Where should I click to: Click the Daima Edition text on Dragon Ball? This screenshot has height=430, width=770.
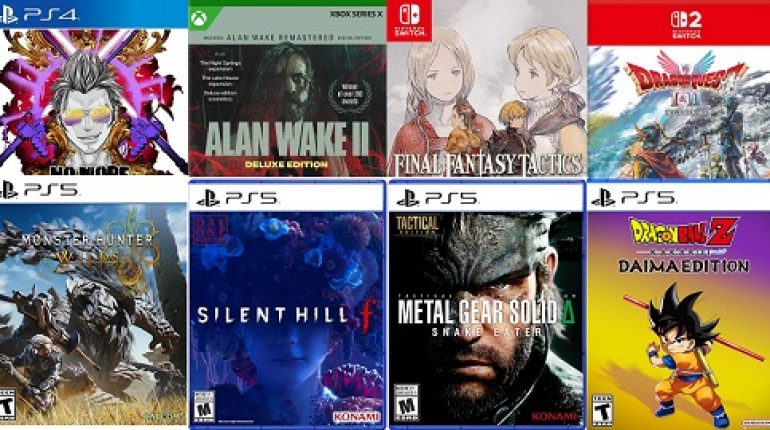683,266
